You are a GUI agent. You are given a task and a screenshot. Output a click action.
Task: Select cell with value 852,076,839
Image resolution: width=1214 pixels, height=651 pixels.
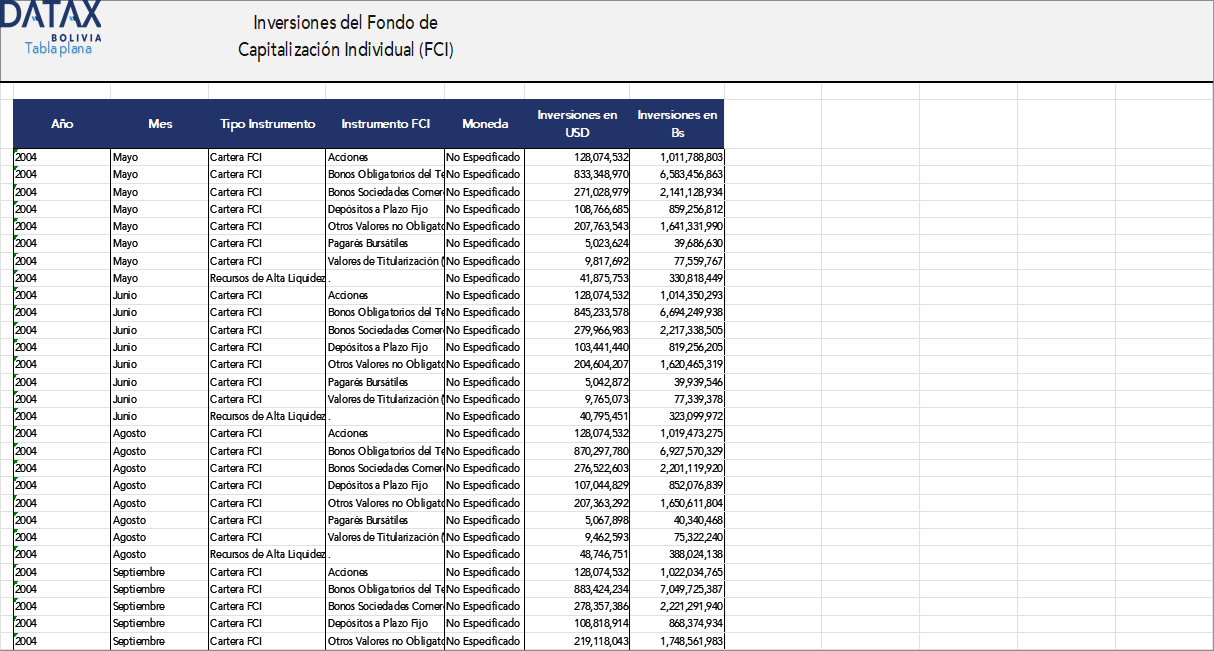(x=678, y=485)
